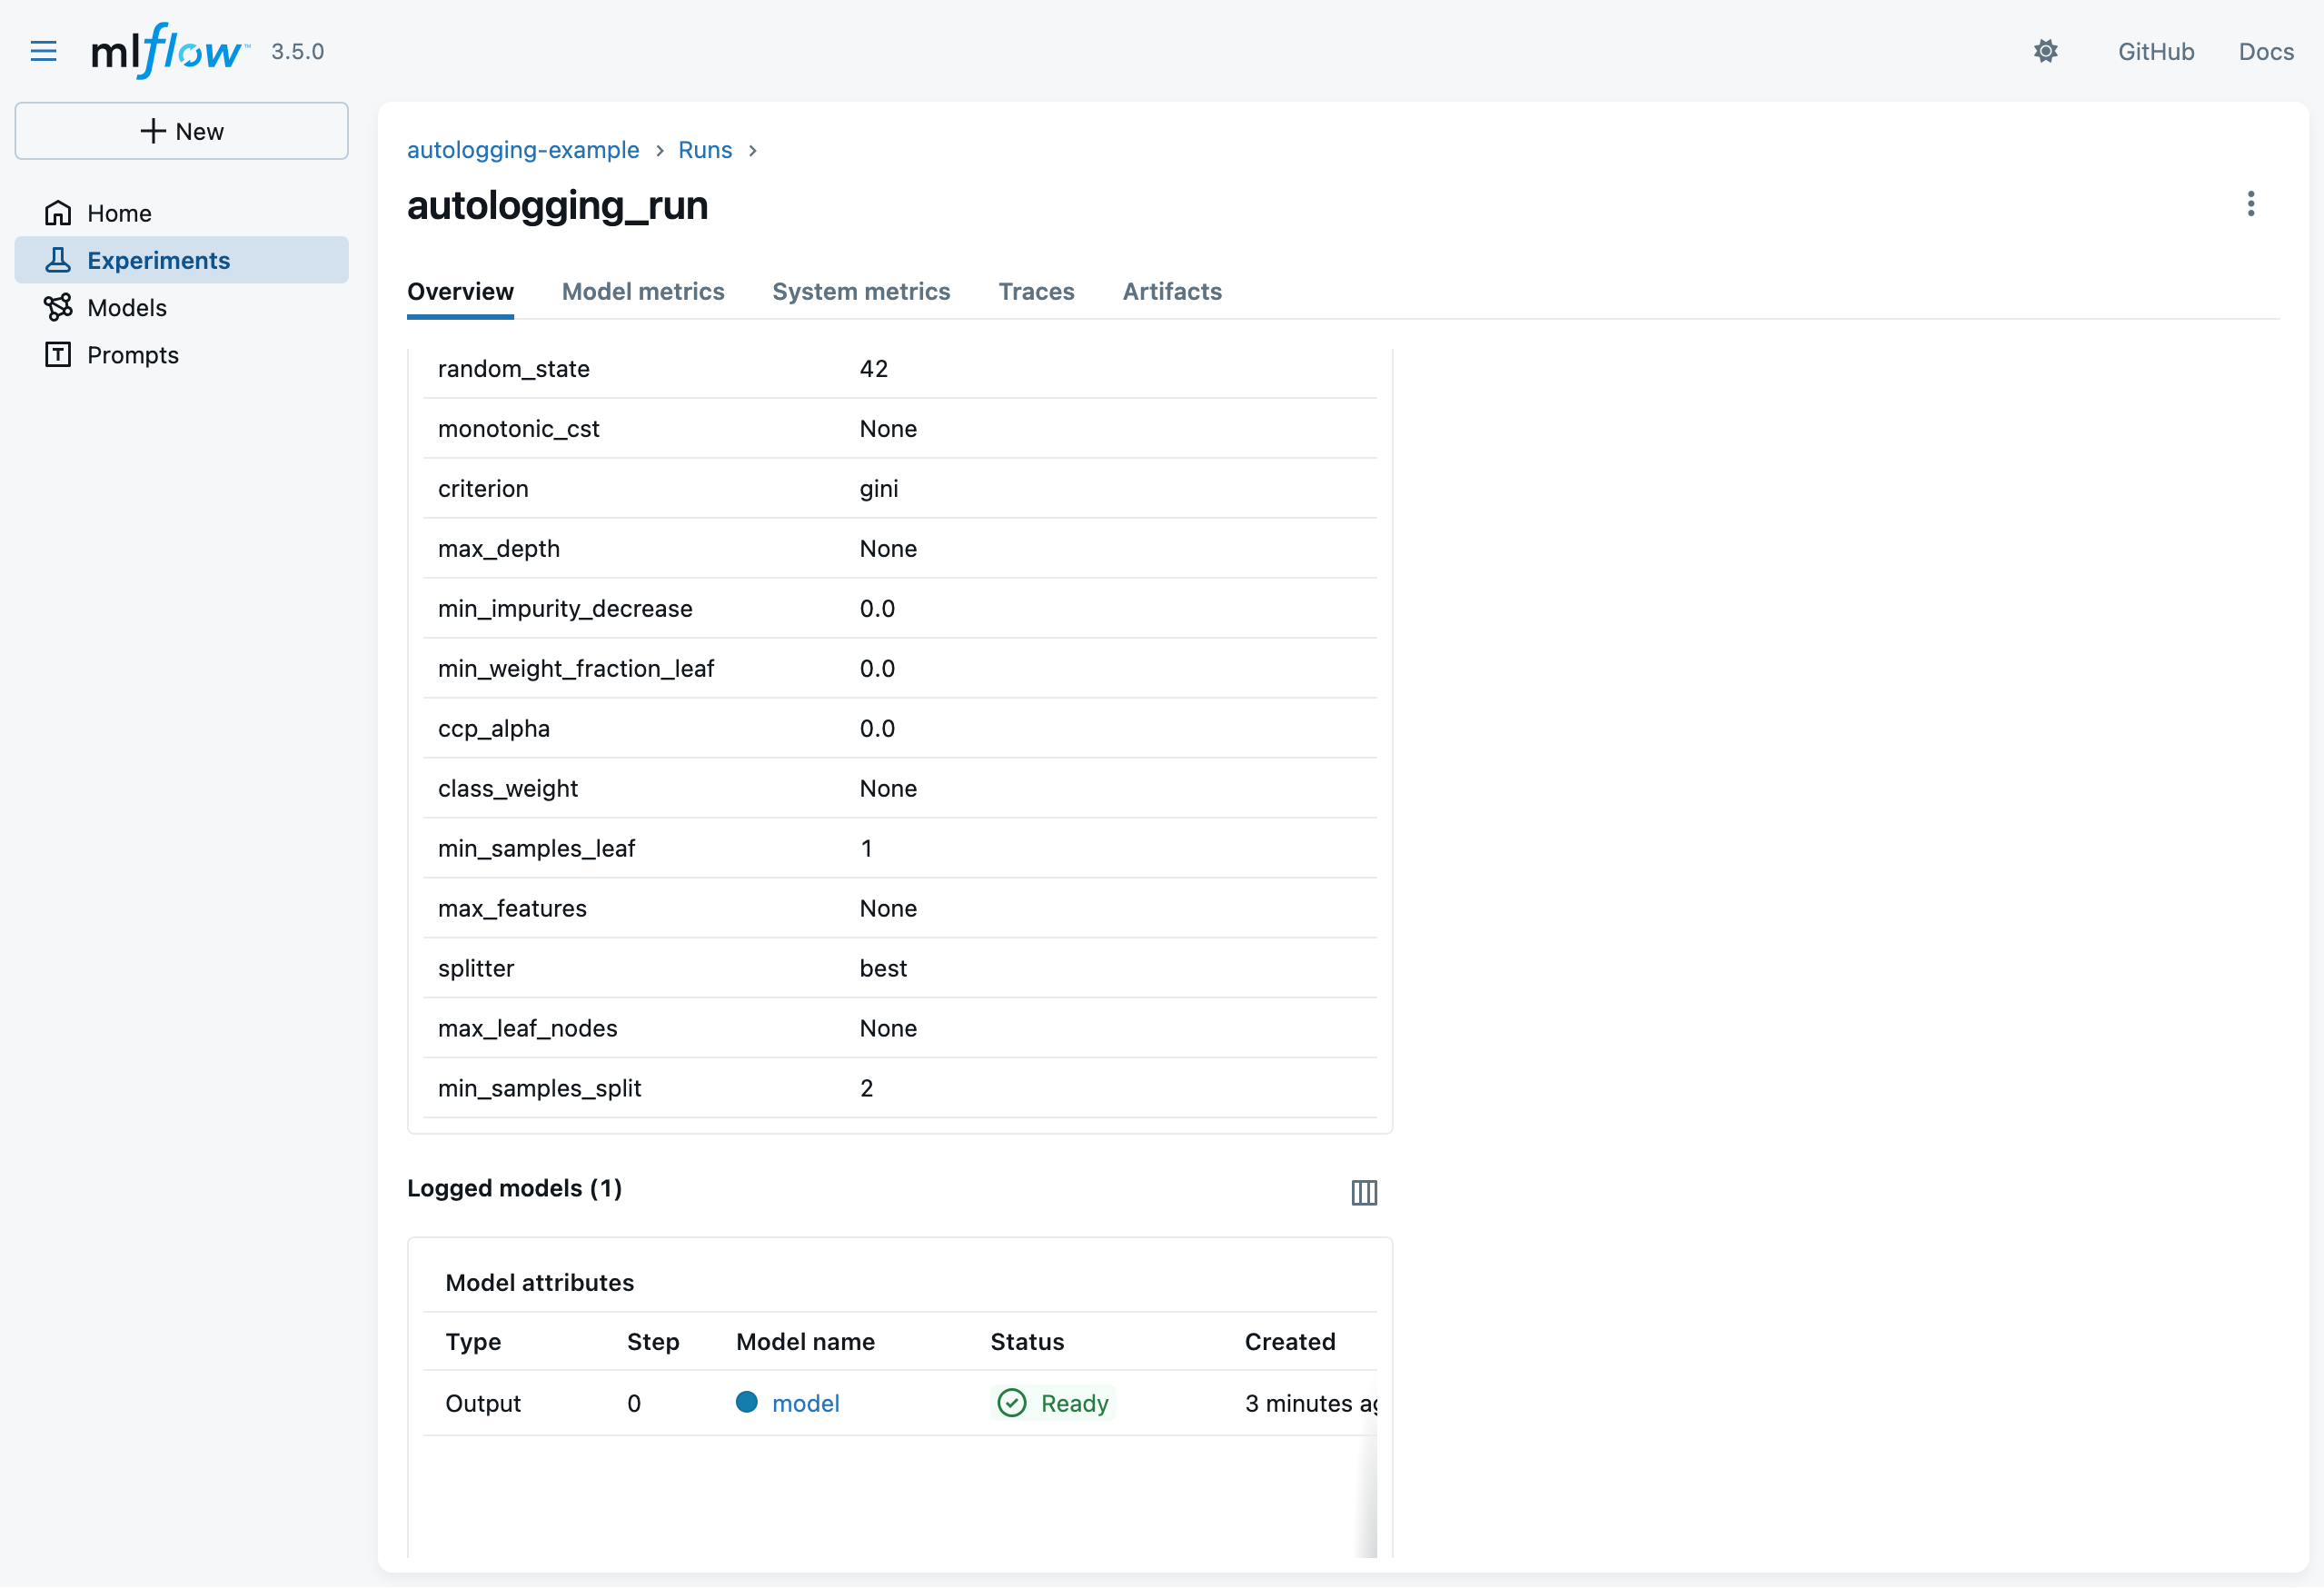
Task: Open the logged models column selector icon
Action: [x=1363, y=1192]
